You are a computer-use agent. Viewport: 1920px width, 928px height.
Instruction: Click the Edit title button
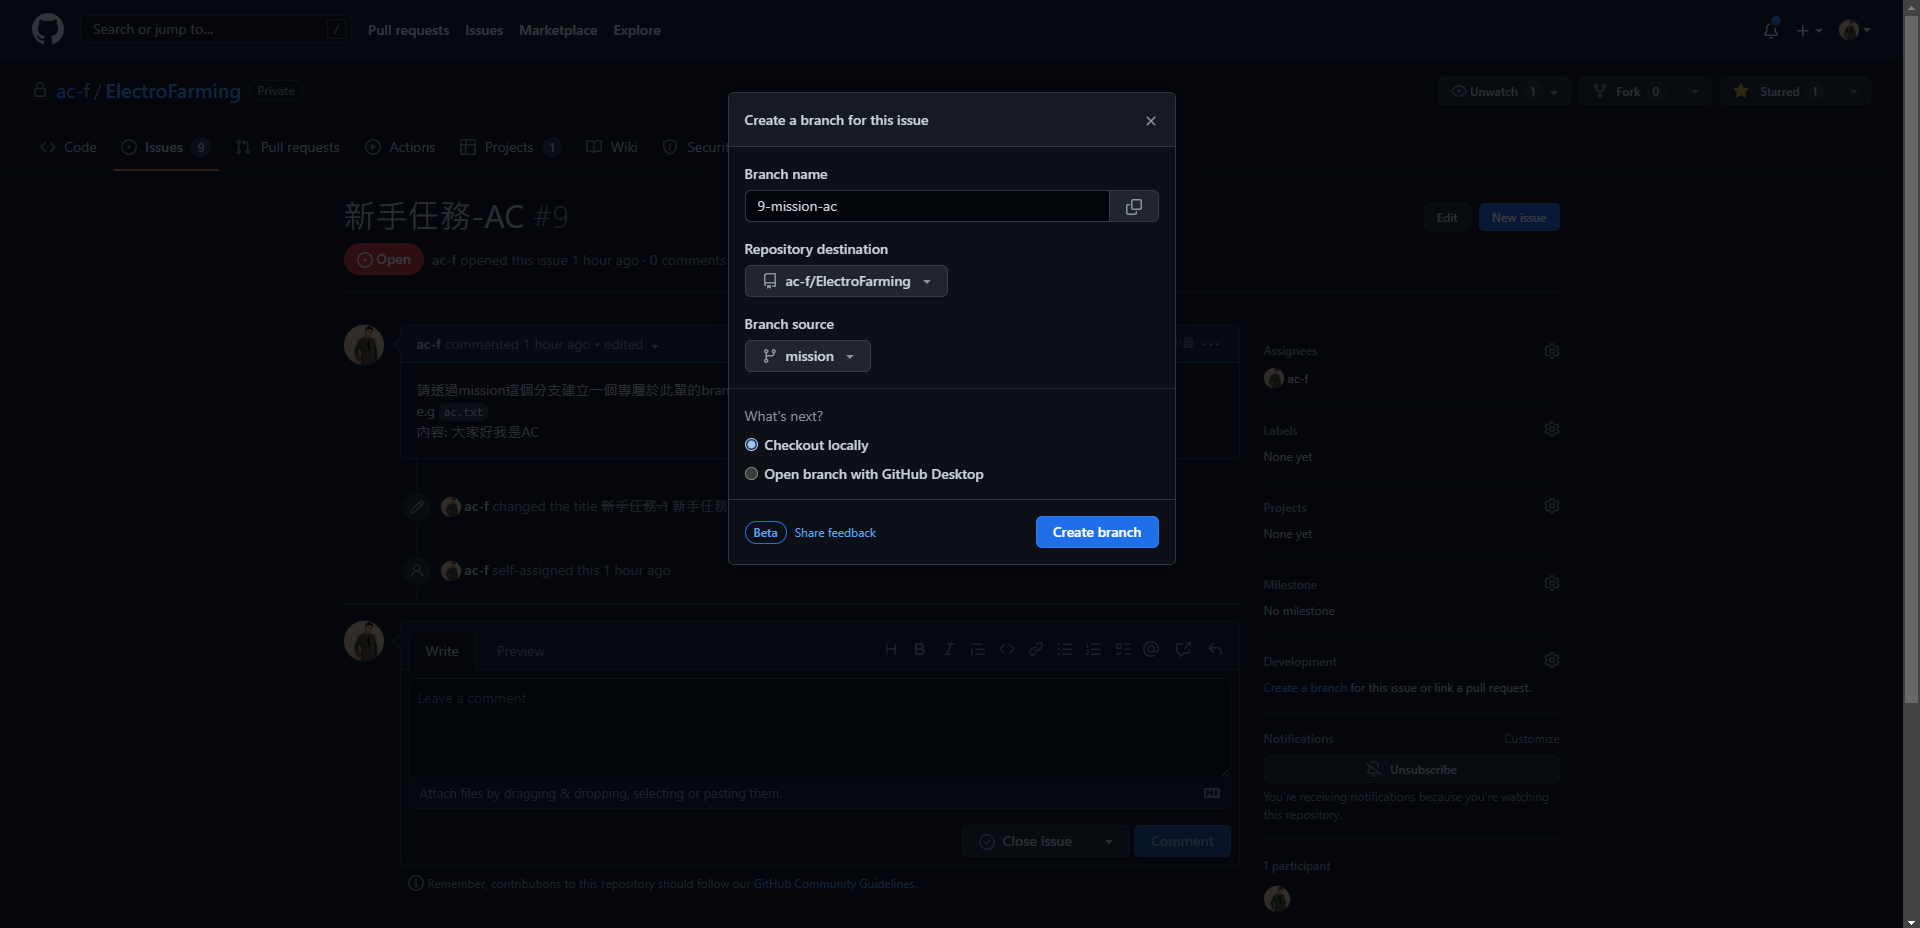pyautogui.click(x=1447, y=217)
